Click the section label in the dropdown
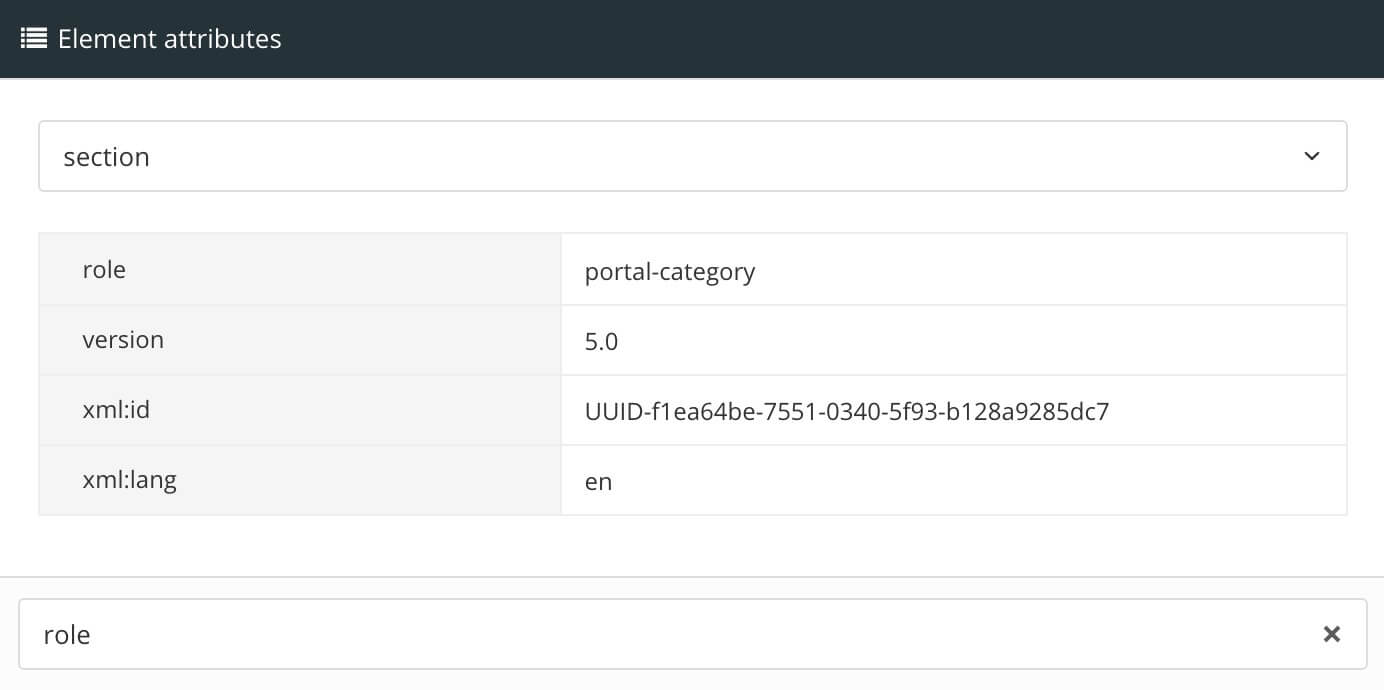This screenshot has width=1384, height=690. 106,156
